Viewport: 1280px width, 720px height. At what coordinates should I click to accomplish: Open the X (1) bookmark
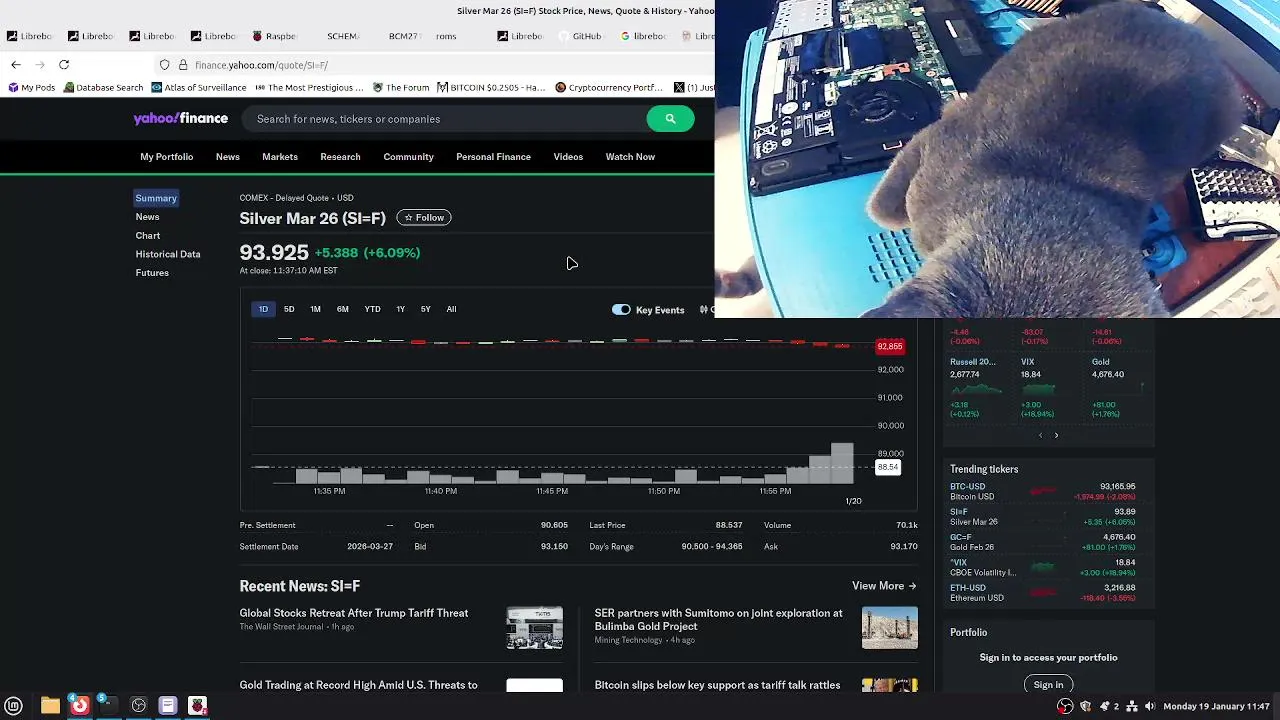694,87
